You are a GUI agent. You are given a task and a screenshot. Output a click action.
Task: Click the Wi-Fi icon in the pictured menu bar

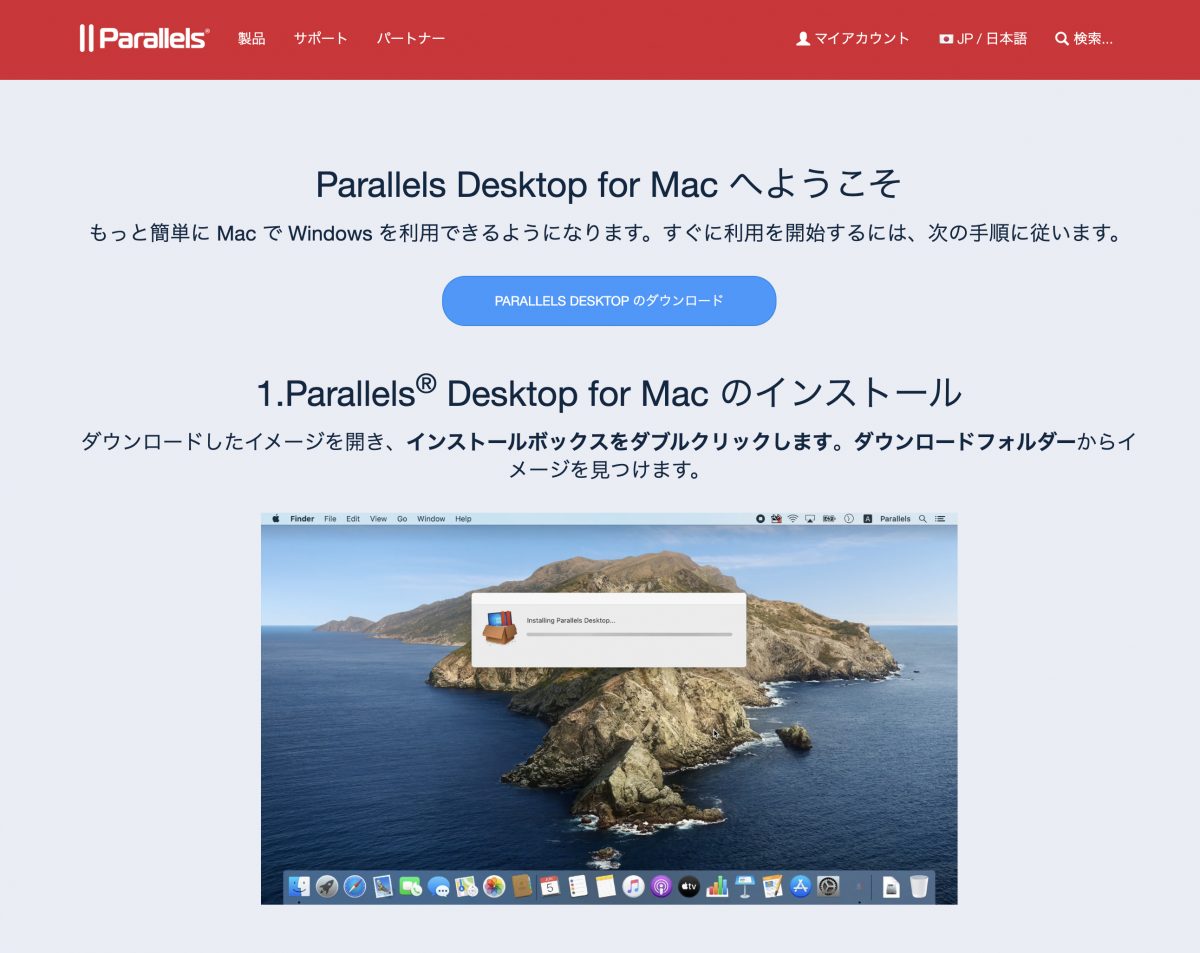(x=793, y=519)
